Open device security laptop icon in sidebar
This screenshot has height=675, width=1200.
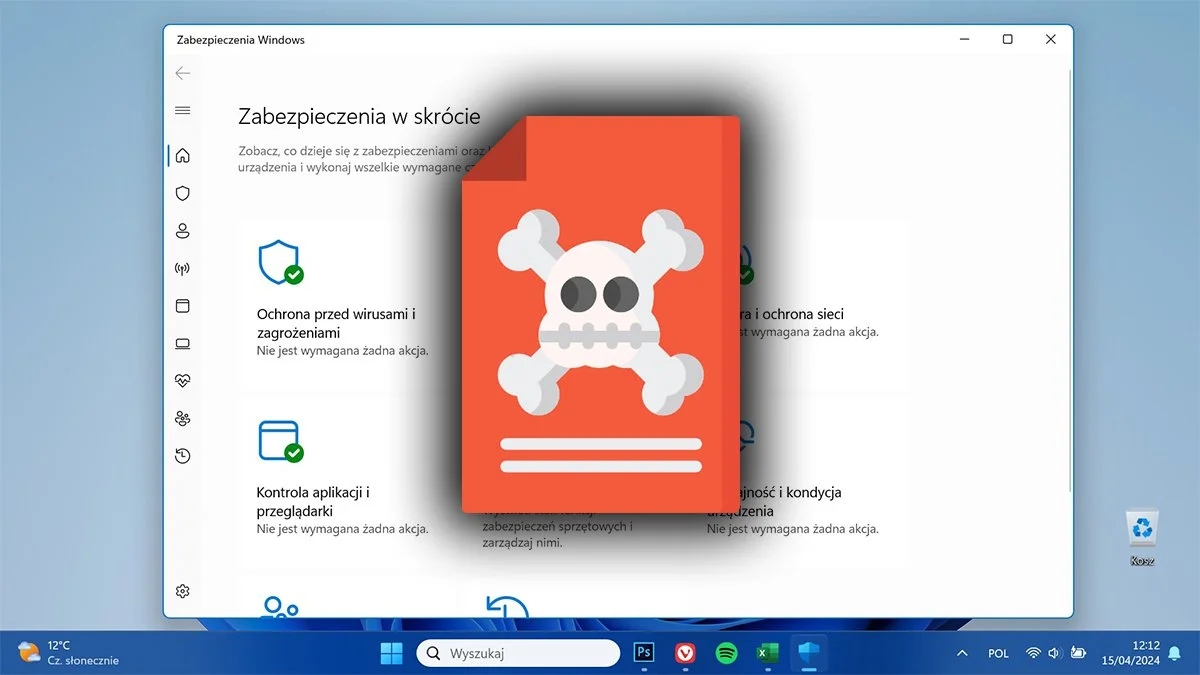tap(182, 343)
